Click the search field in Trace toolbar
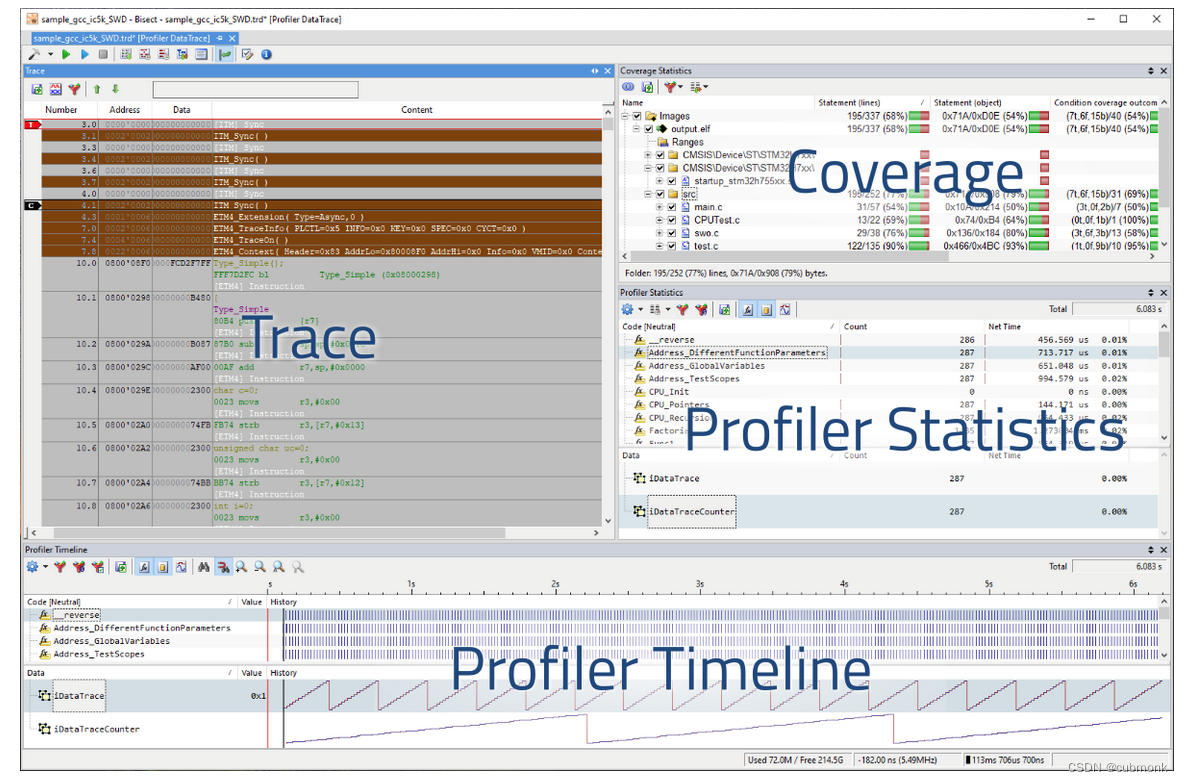This screenshot has height=782, width=1183. tap(255, 90)
